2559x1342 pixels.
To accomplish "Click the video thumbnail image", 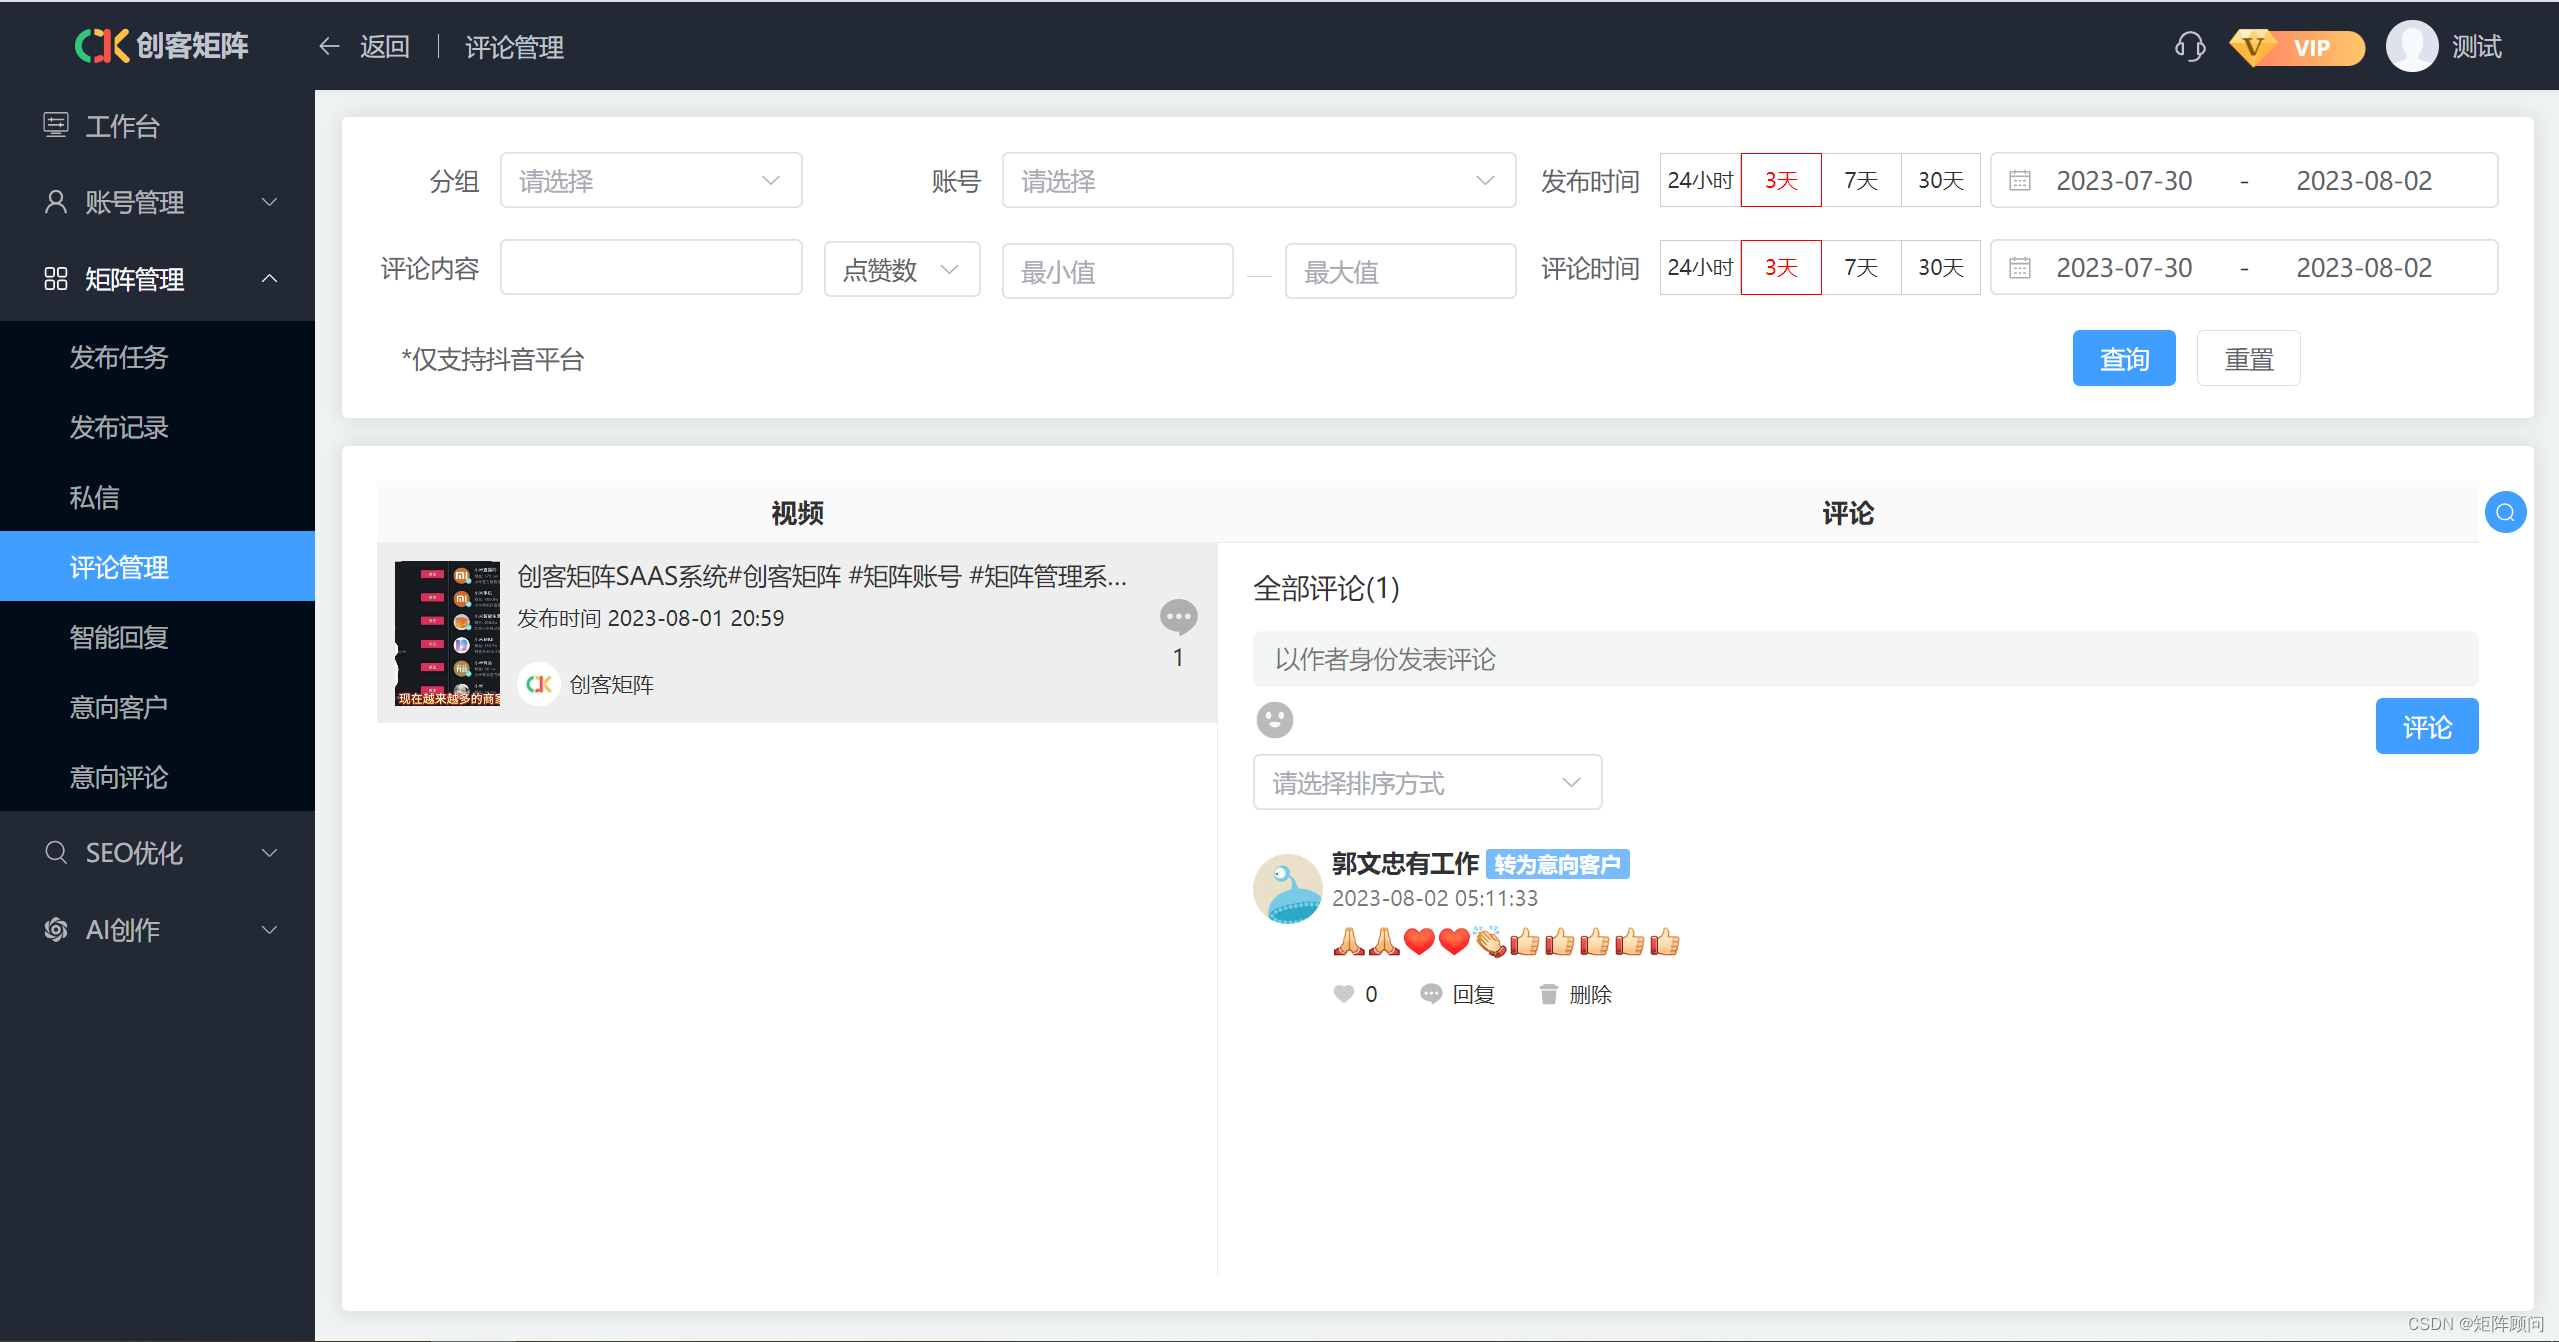I will (447, 633).
